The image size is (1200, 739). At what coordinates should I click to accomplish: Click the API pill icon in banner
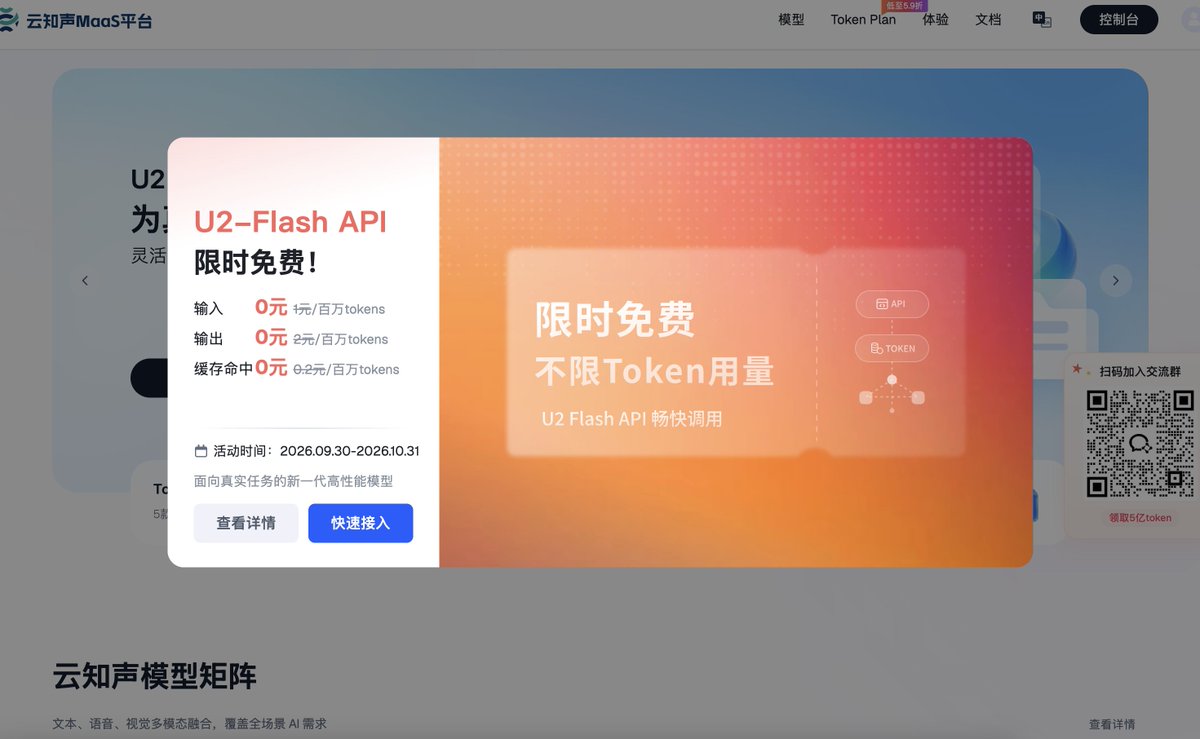(x=891, y=304)
